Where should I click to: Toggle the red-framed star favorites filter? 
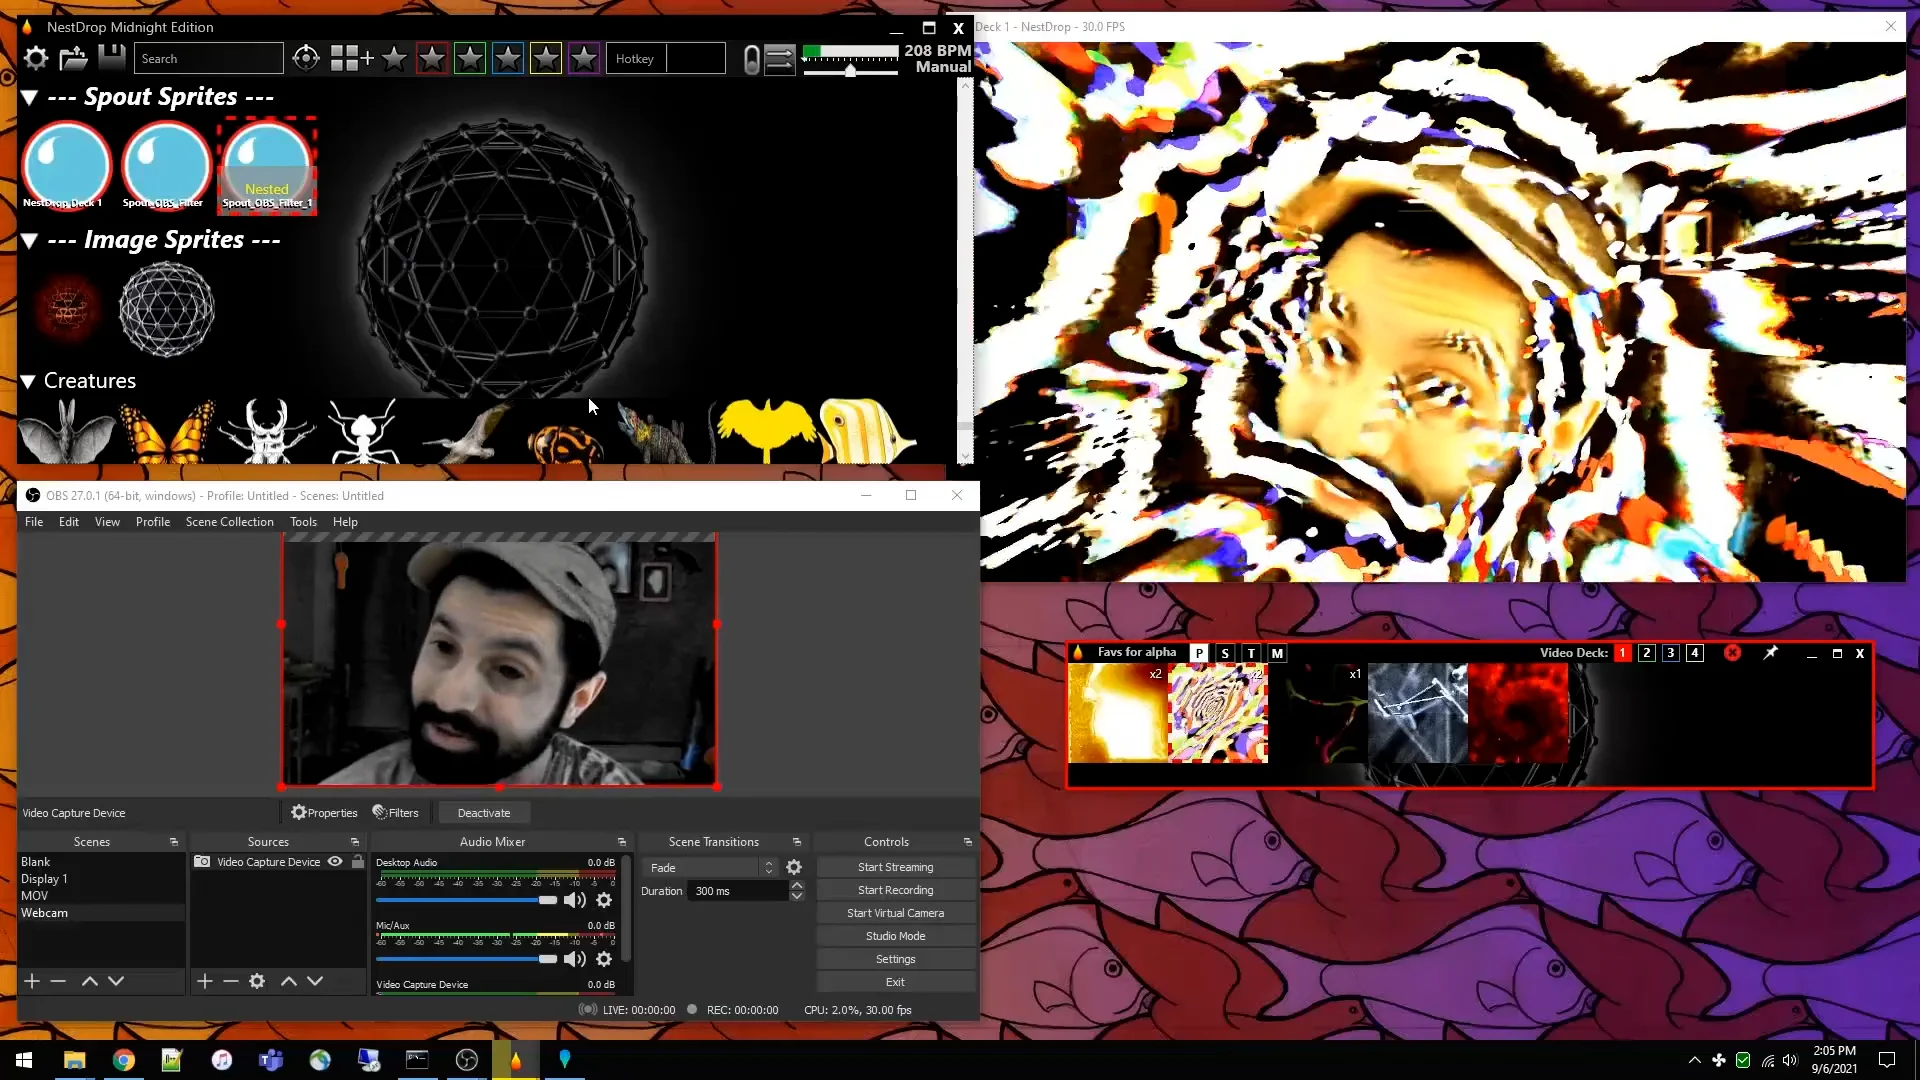(x=431, y=58)
